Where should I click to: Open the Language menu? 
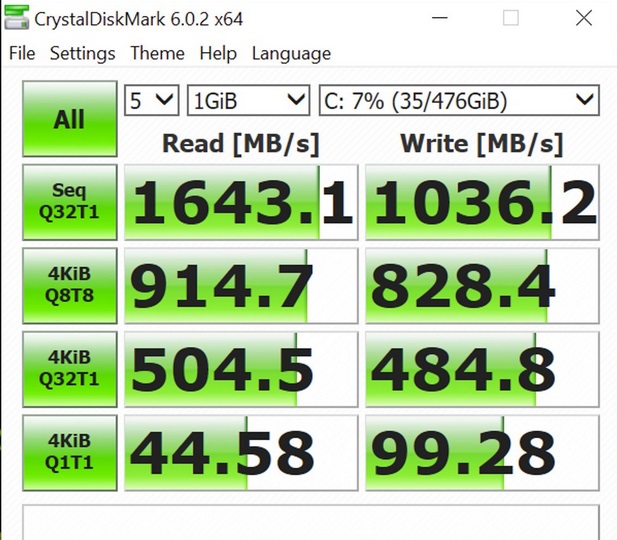291,54
